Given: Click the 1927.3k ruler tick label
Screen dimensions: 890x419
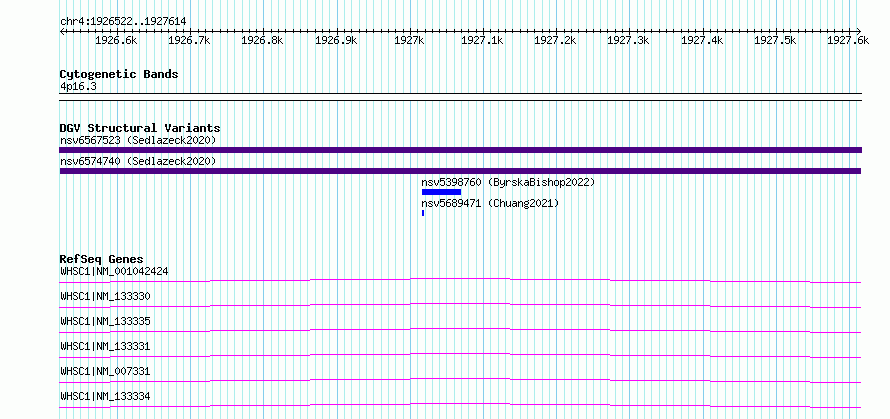Looking at the screenshot, I should tap(628, 40).
